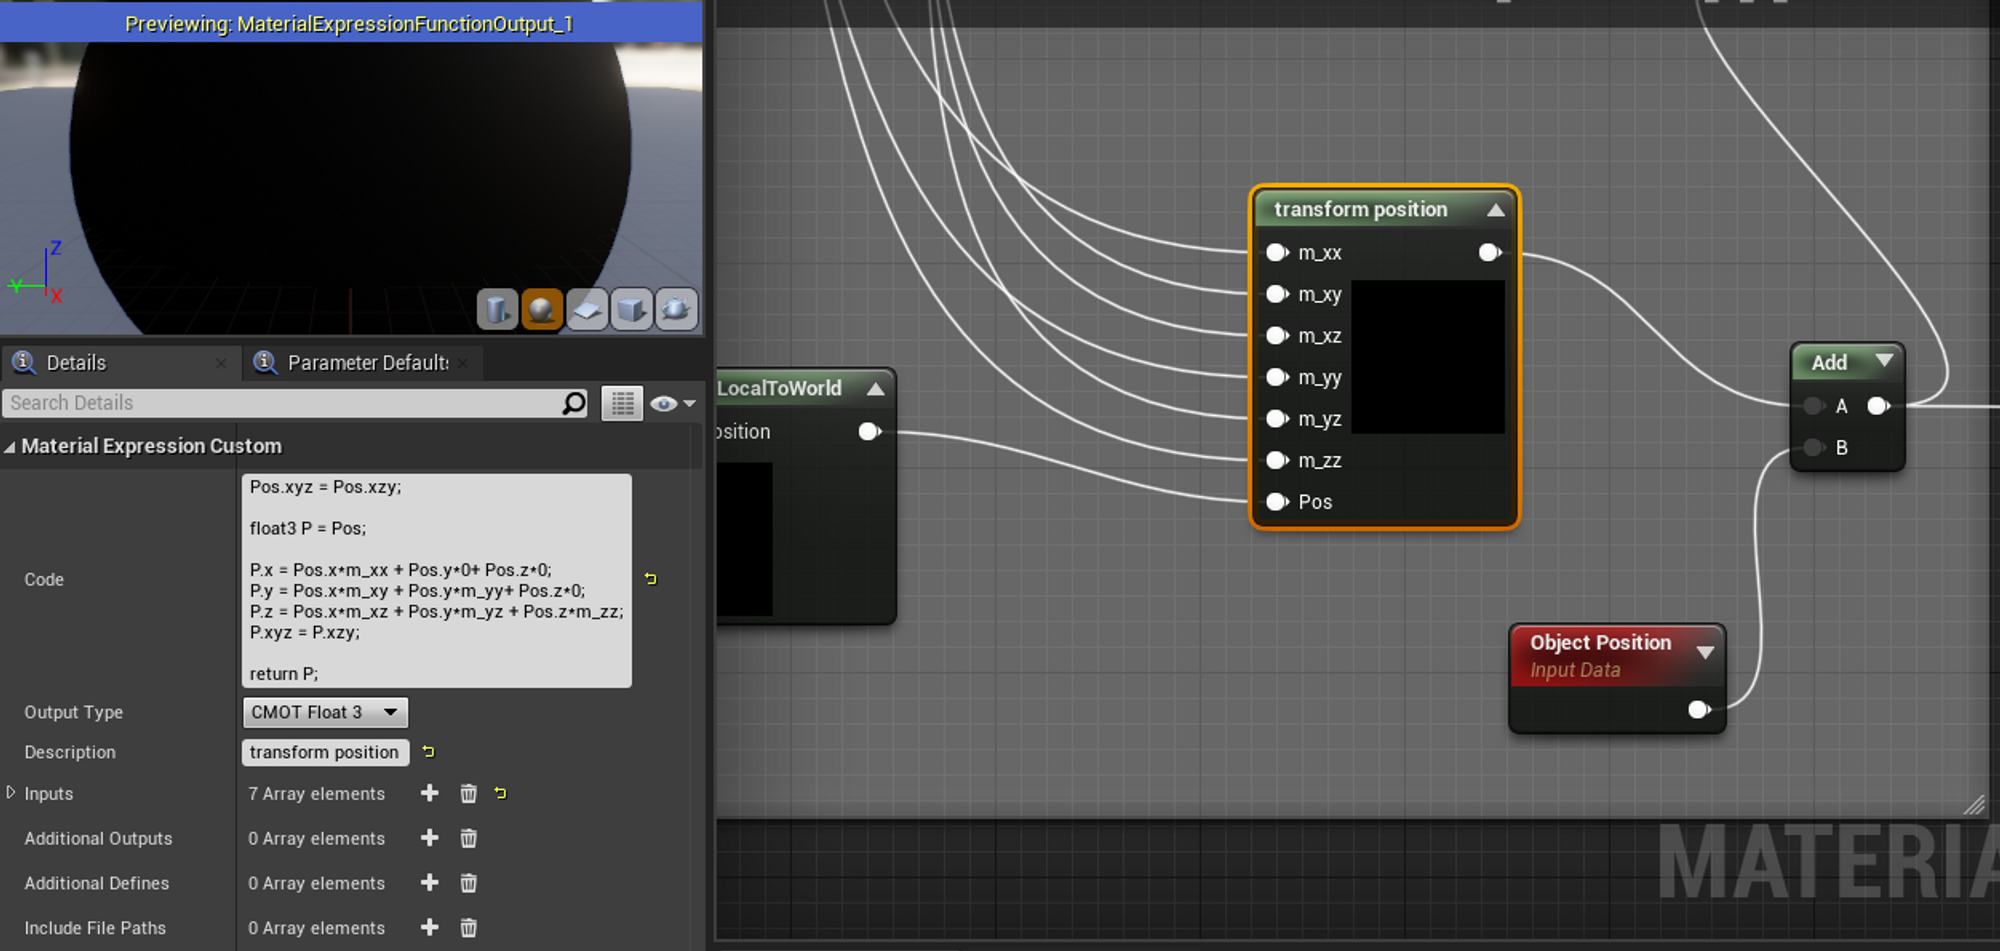2000x951 pixels.
Task: Switch to the Parameter Defaults tab
Action: click(366, 363)
